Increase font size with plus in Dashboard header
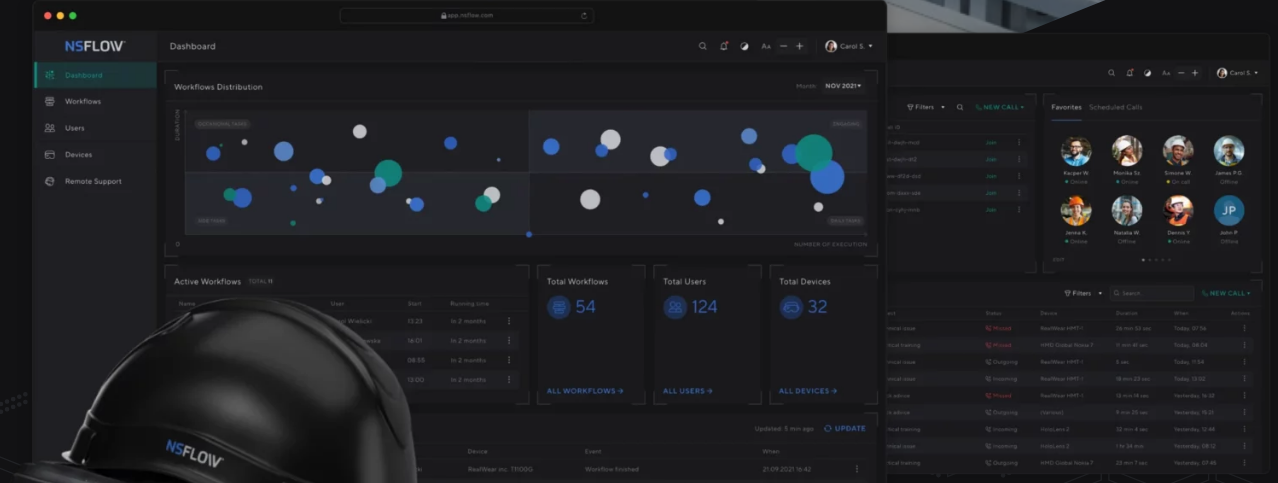Viewport: 1278px width, 483px height. [799, 46]
